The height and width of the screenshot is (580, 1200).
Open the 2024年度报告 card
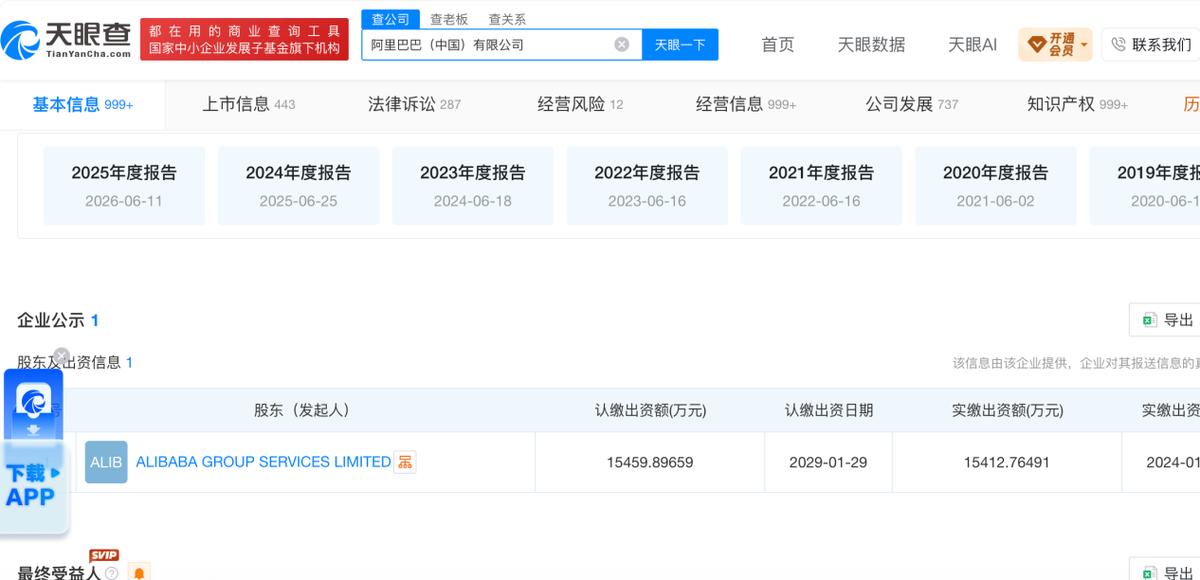tap(298, 186)
